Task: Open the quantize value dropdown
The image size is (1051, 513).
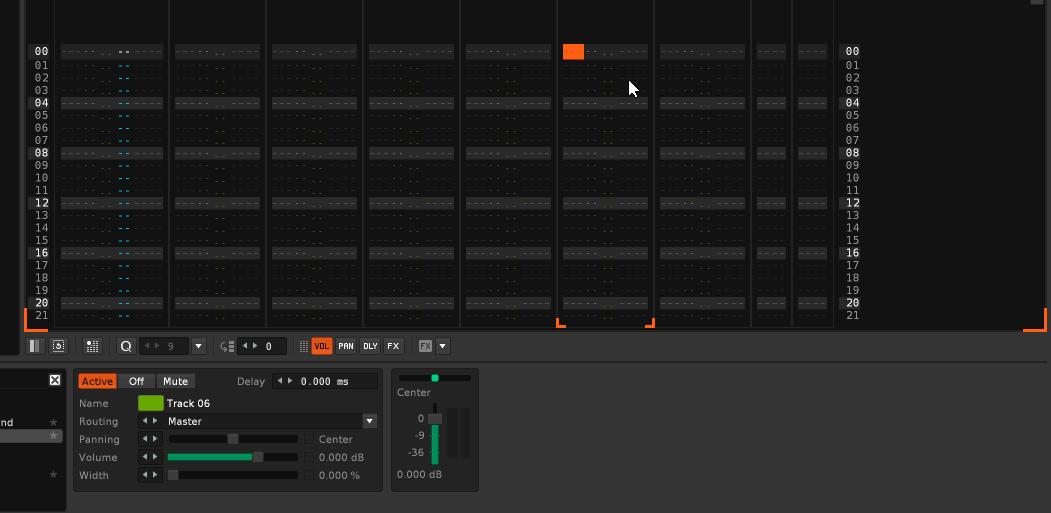Action: [198, 346]
